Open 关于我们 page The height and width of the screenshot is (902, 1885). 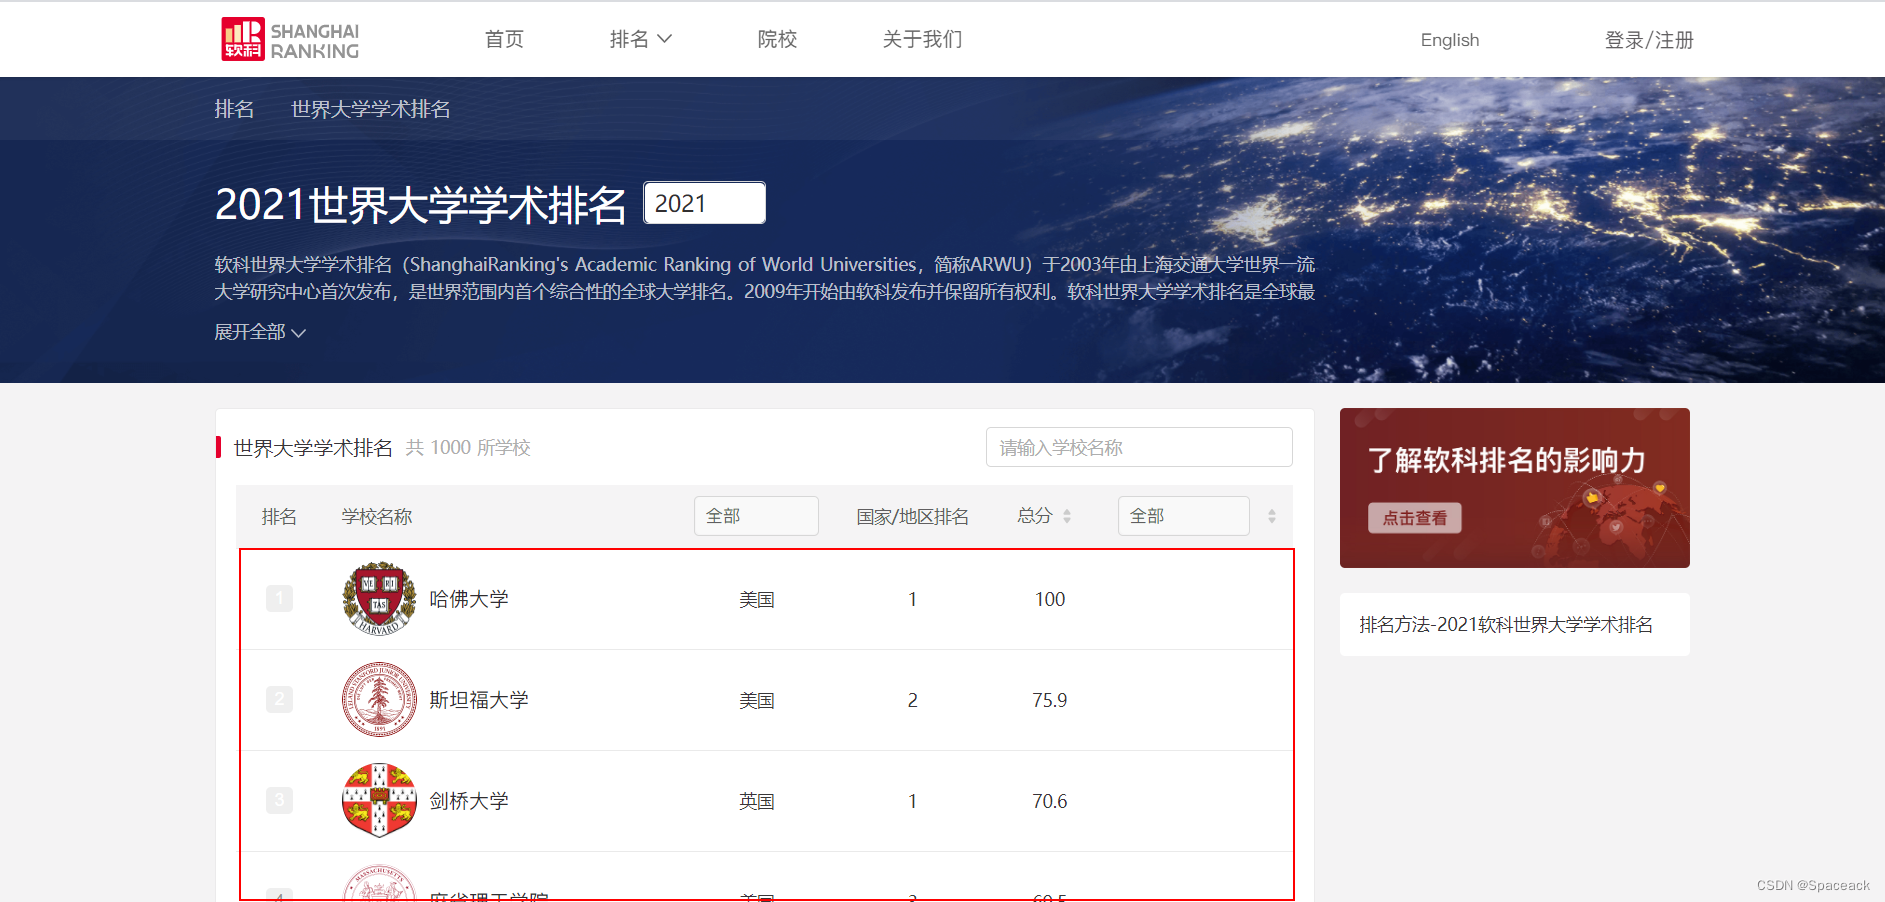[x=922, y=39]
